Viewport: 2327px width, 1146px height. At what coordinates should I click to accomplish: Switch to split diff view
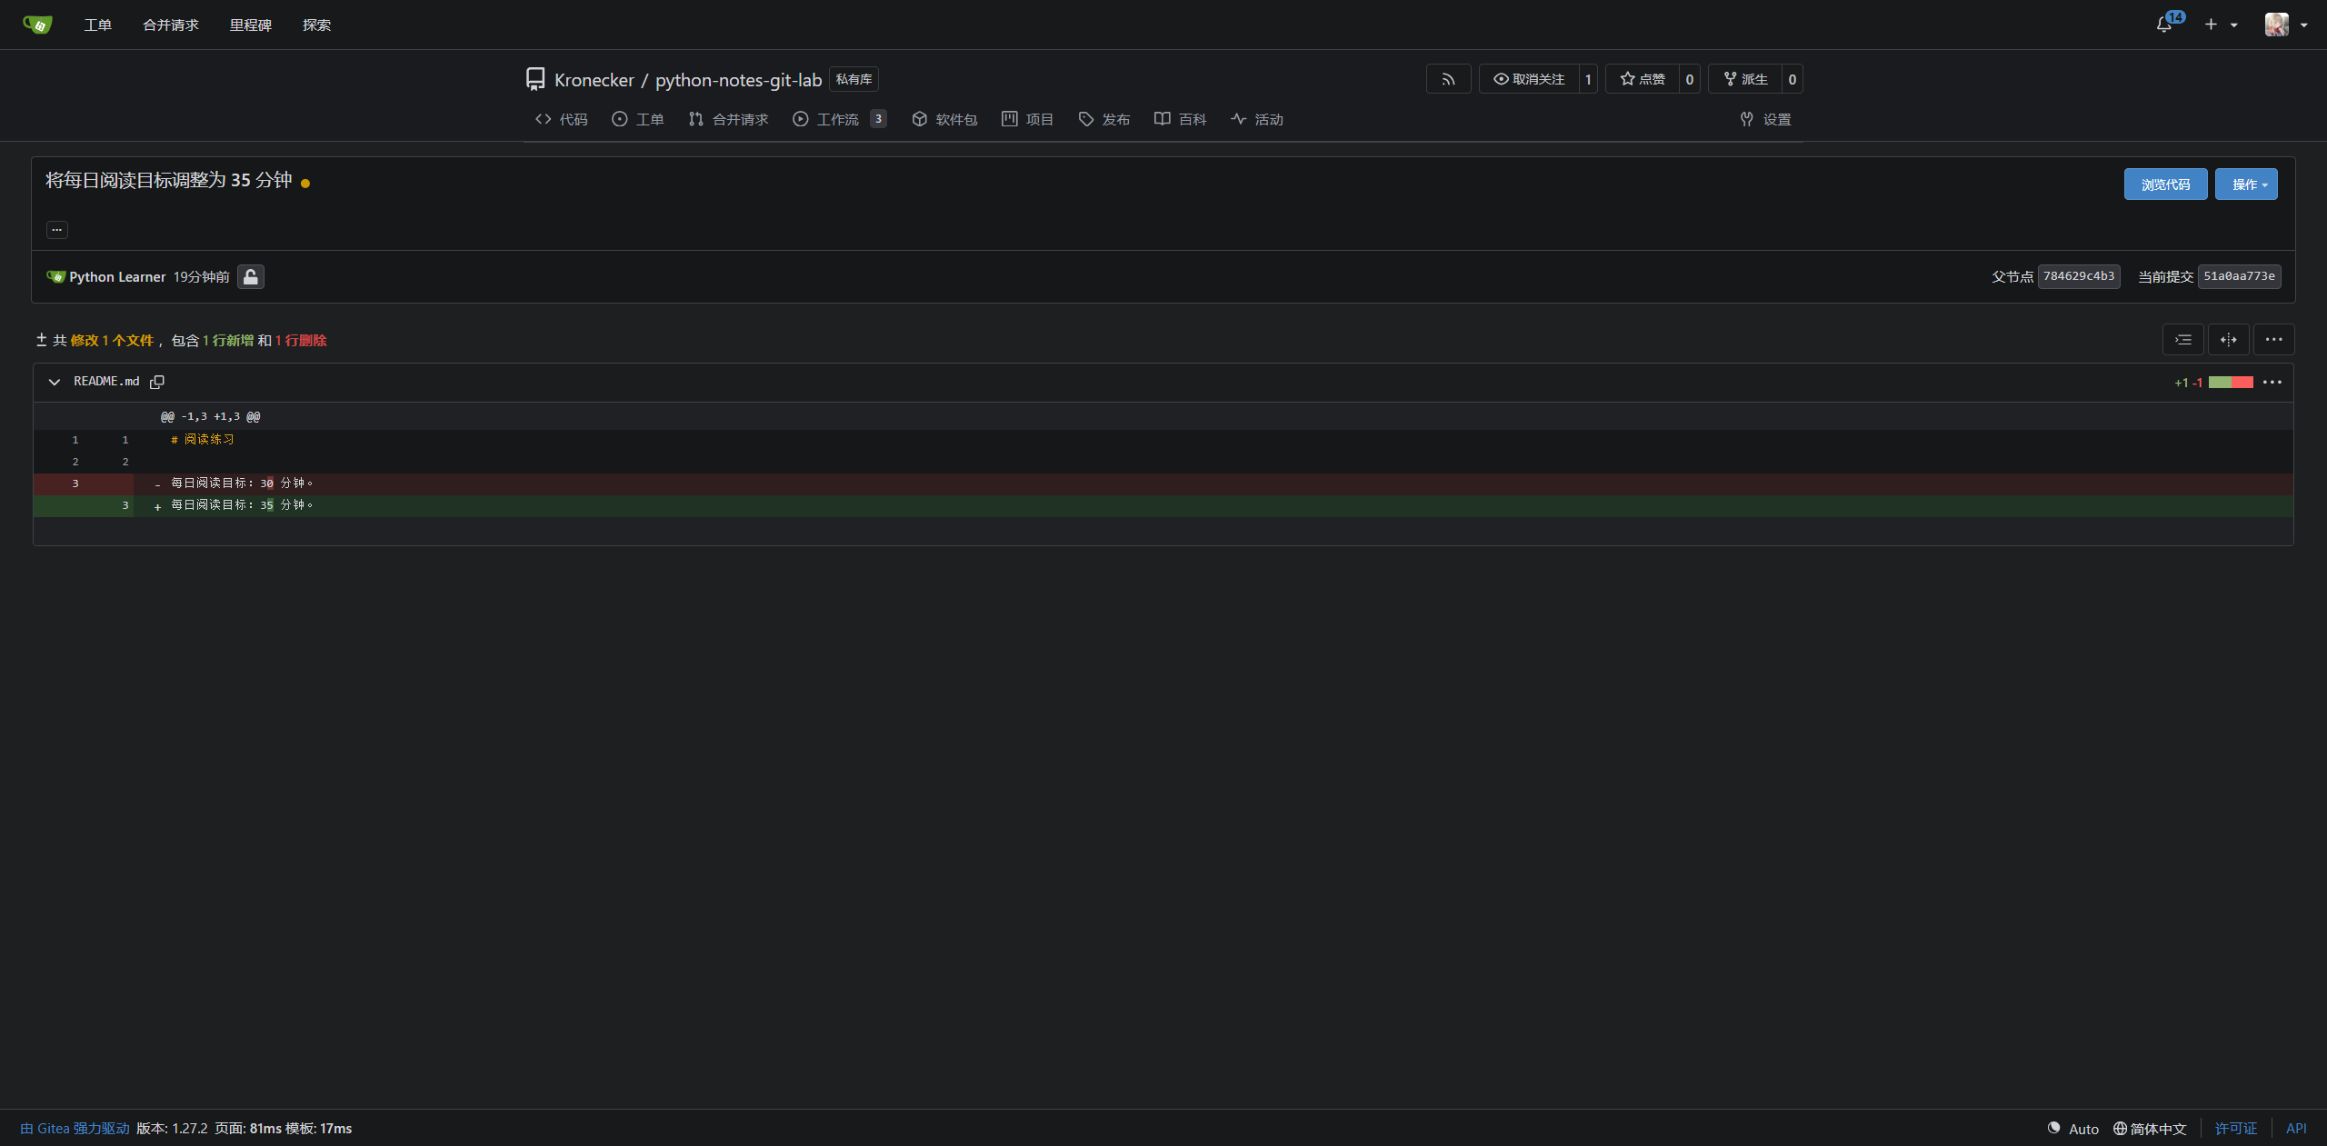coord(2228,340)
